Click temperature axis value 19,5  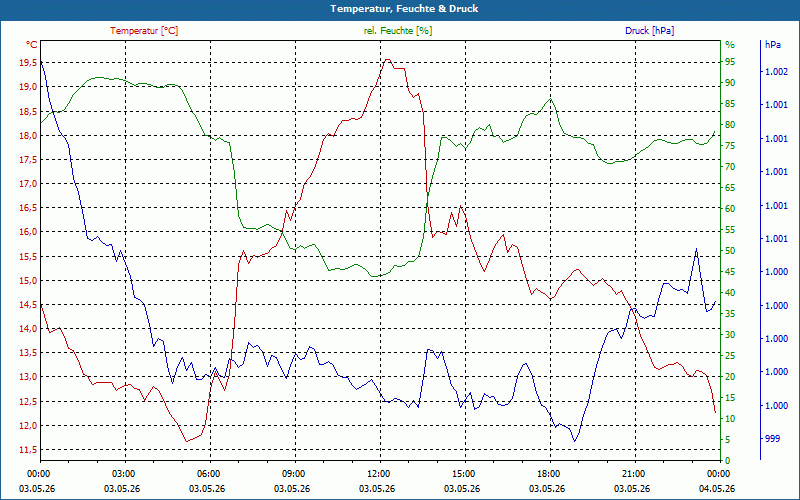28,62
